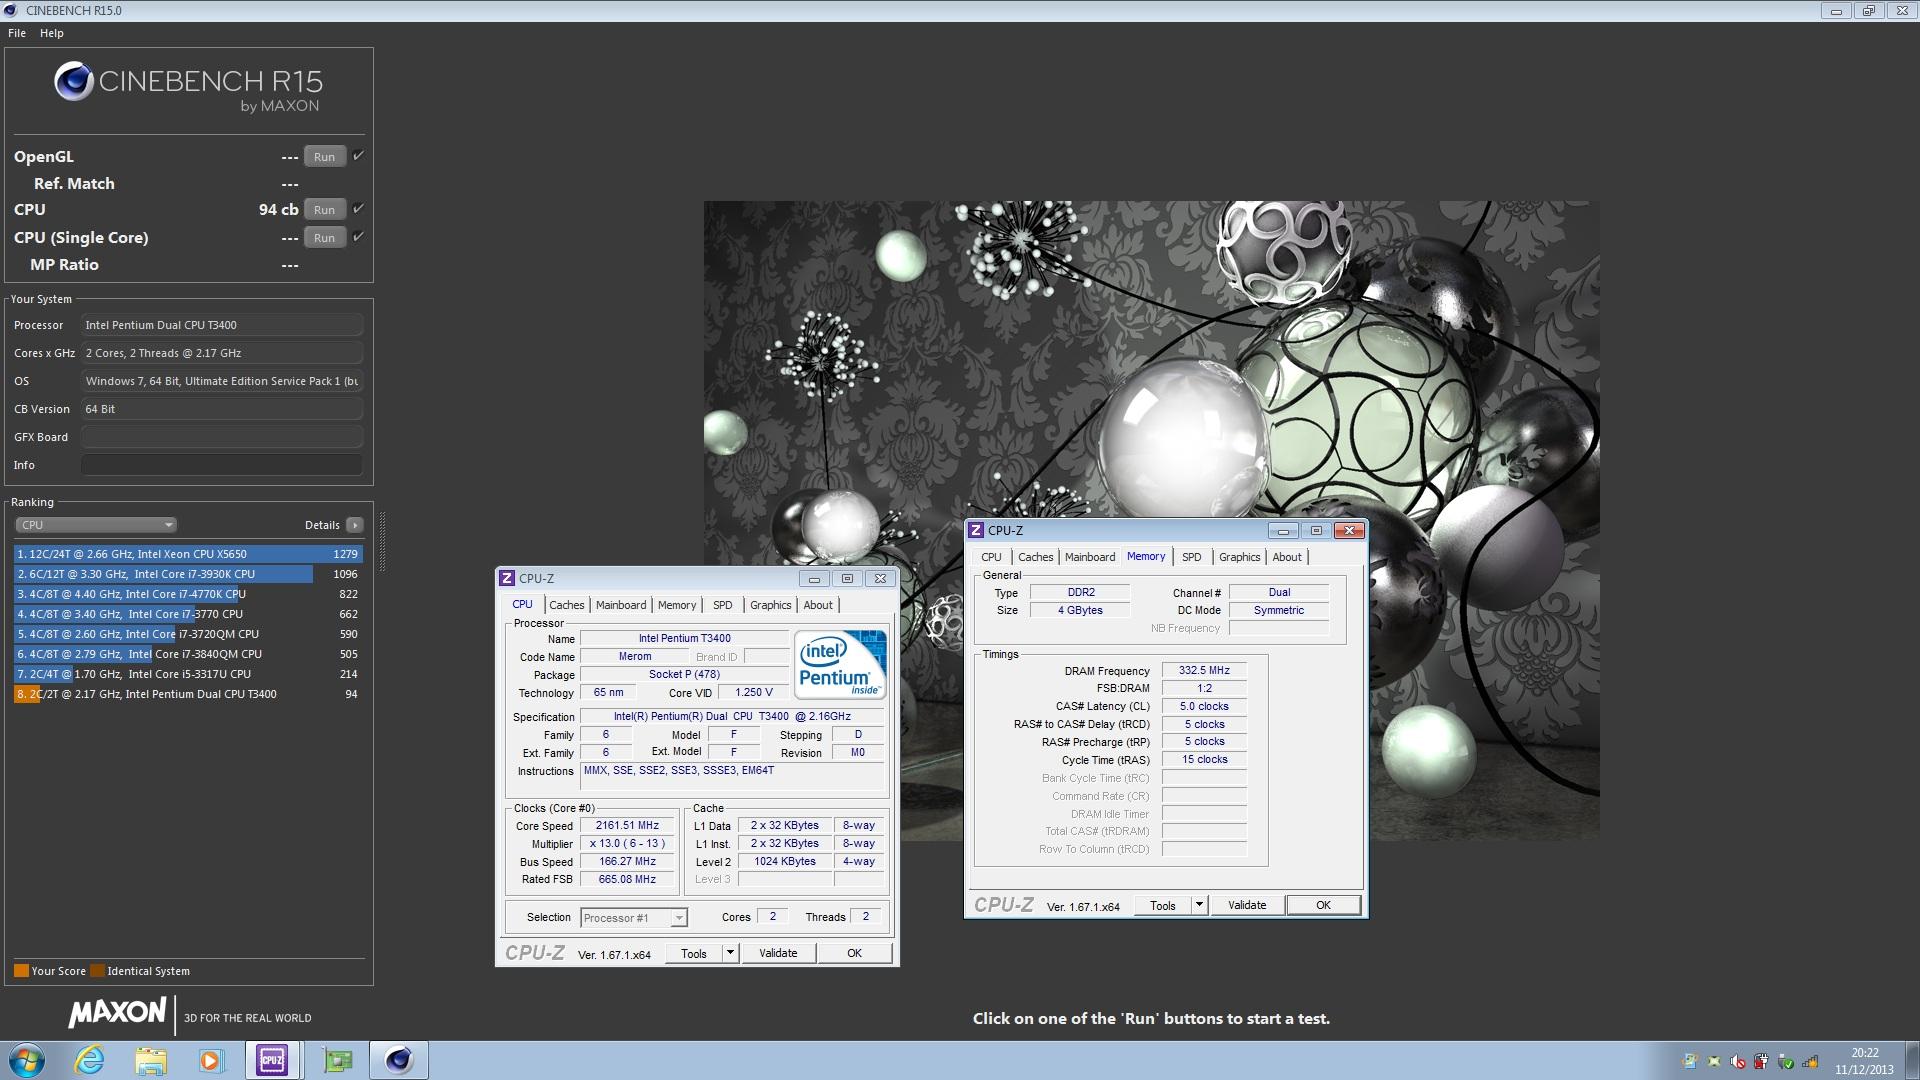Click the Identical System brown legend swatch

pos(97,971)
